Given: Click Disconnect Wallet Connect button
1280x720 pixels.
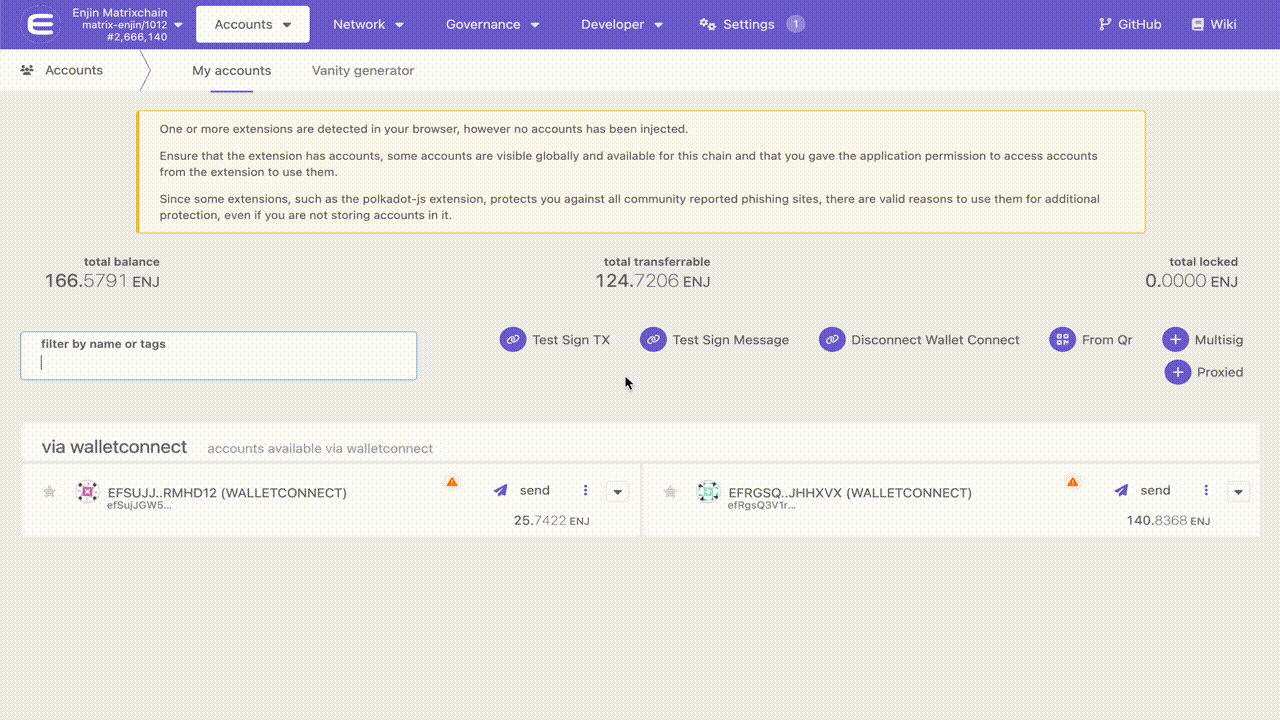Looking at the screenshot, I should [920, 340].
